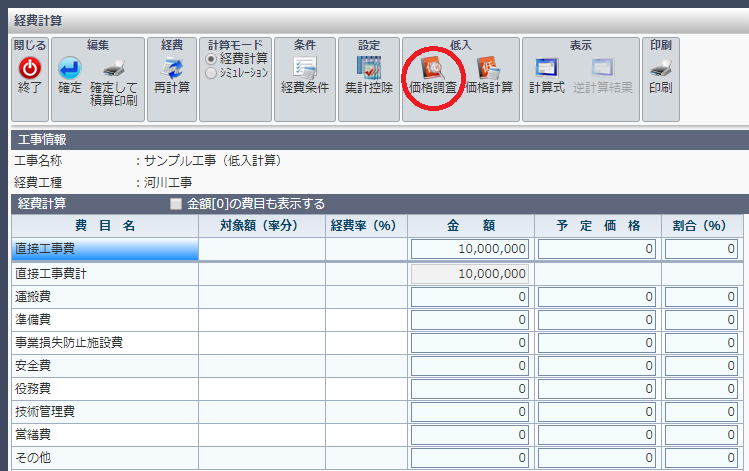Click 予定価格 field for 準備費

pyautogui.click(x=597, y=320)
